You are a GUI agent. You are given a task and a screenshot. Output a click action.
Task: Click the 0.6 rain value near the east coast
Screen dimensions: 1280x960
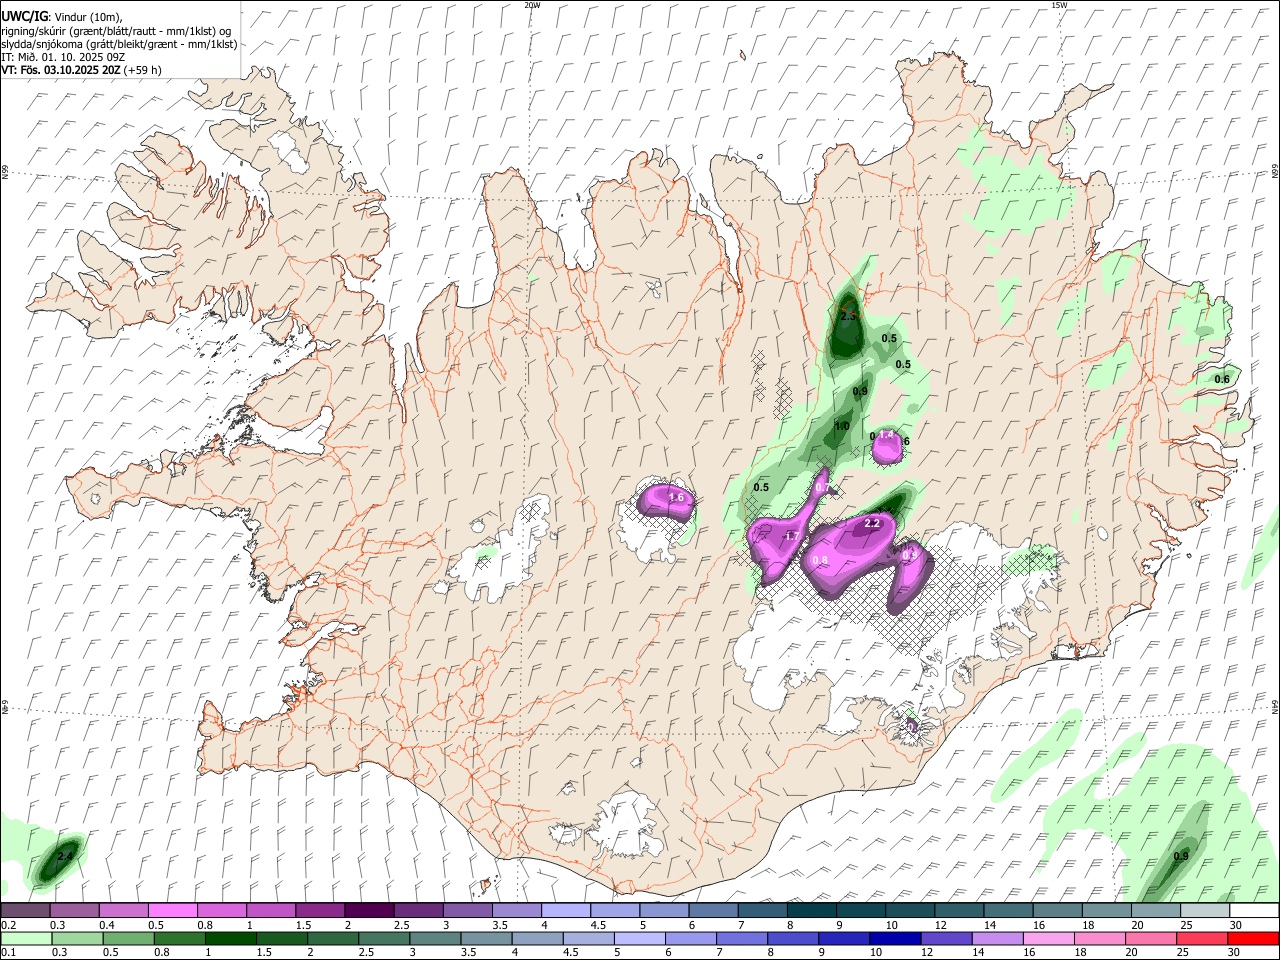(x=1222, y=379)
